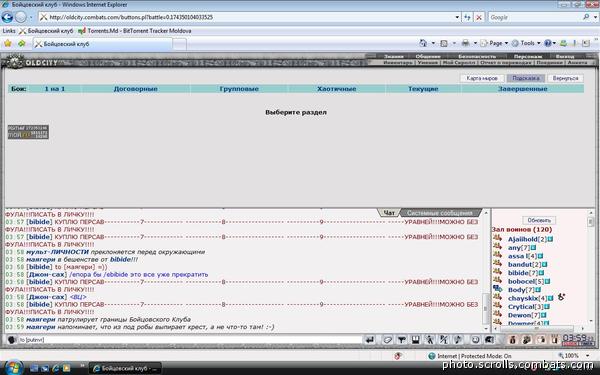Click the Google search input box
This screenshot has height=375, width=600.
534,17
